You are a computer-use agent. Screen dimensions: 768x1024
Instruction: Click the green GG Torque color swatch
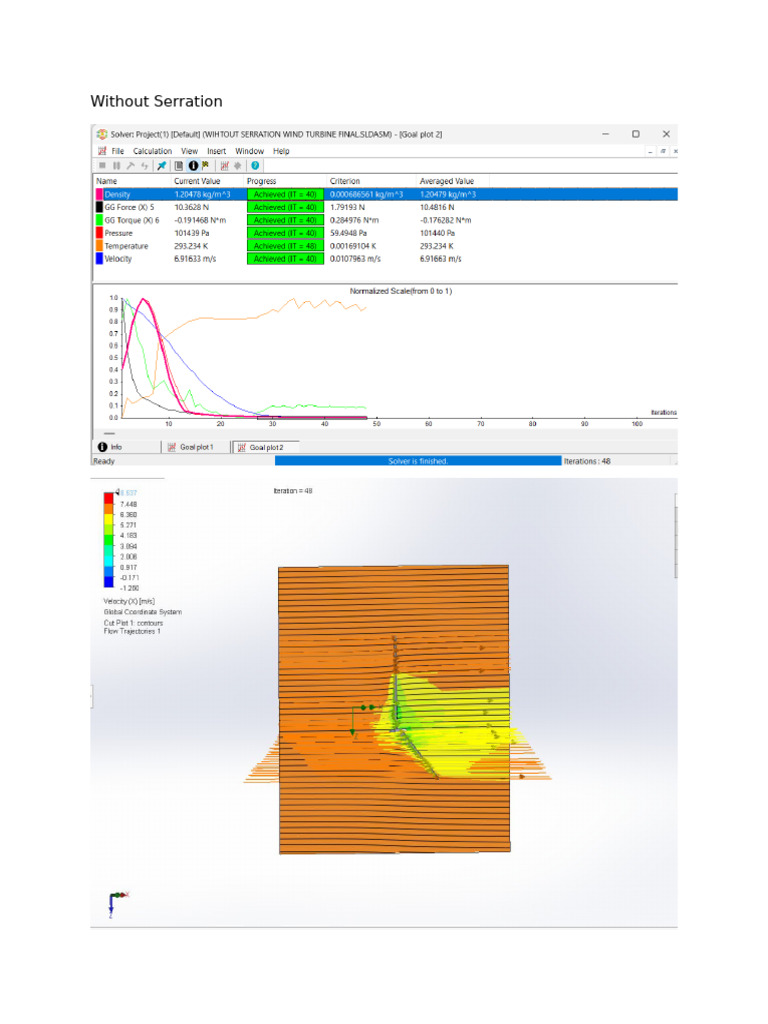(99, 220)
